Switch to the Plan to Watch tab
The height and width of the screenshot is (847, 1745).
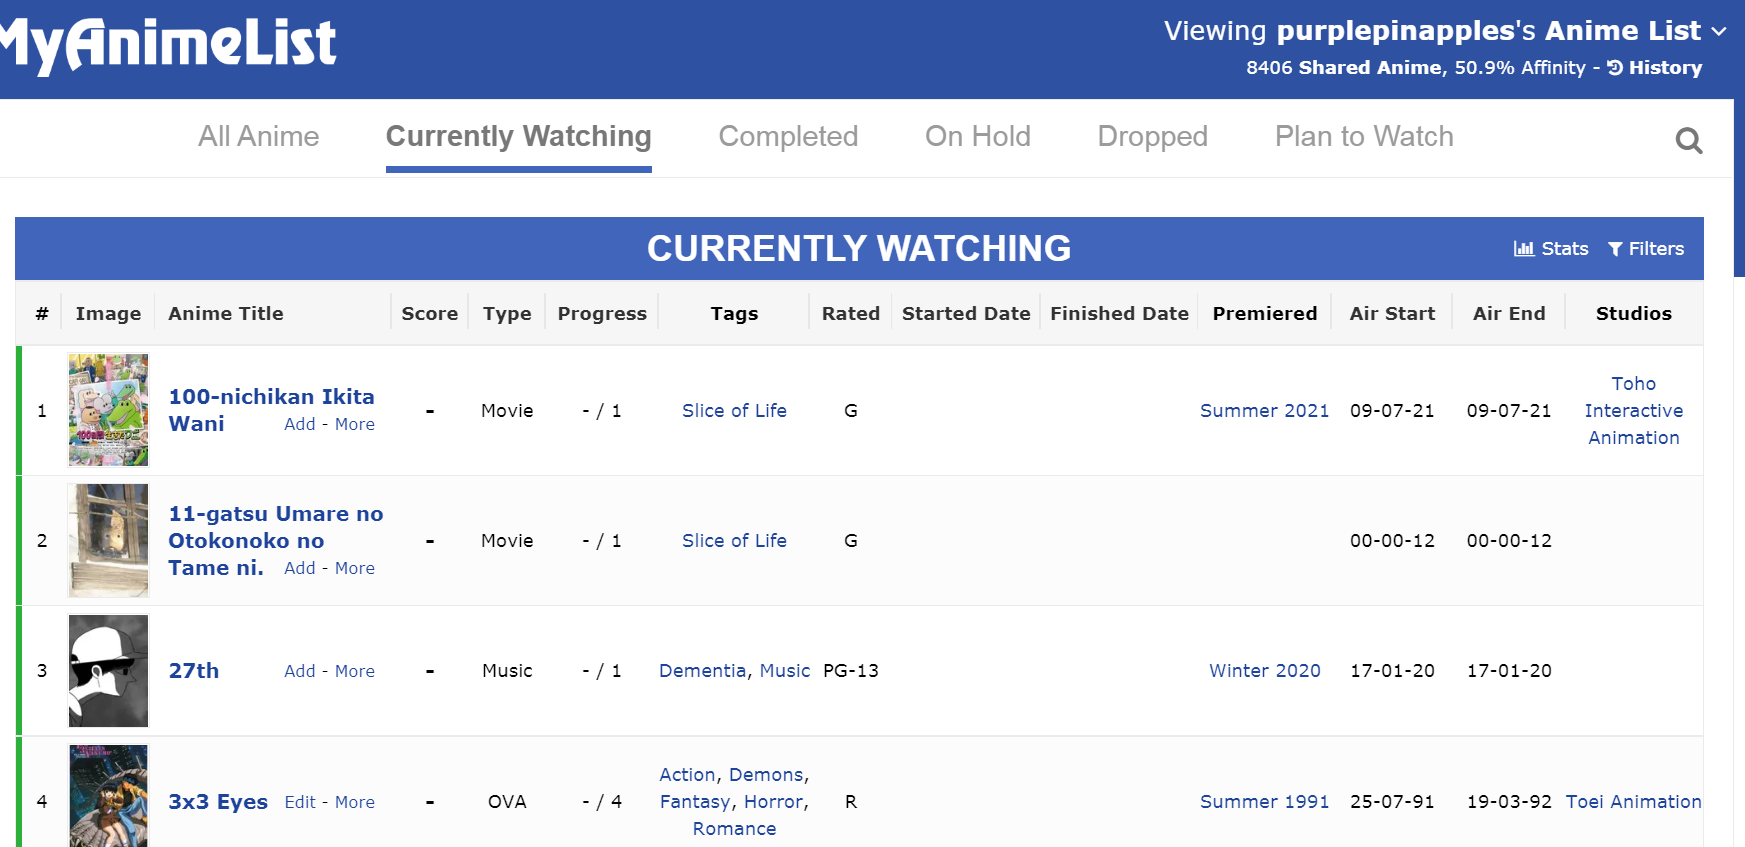1363,137
